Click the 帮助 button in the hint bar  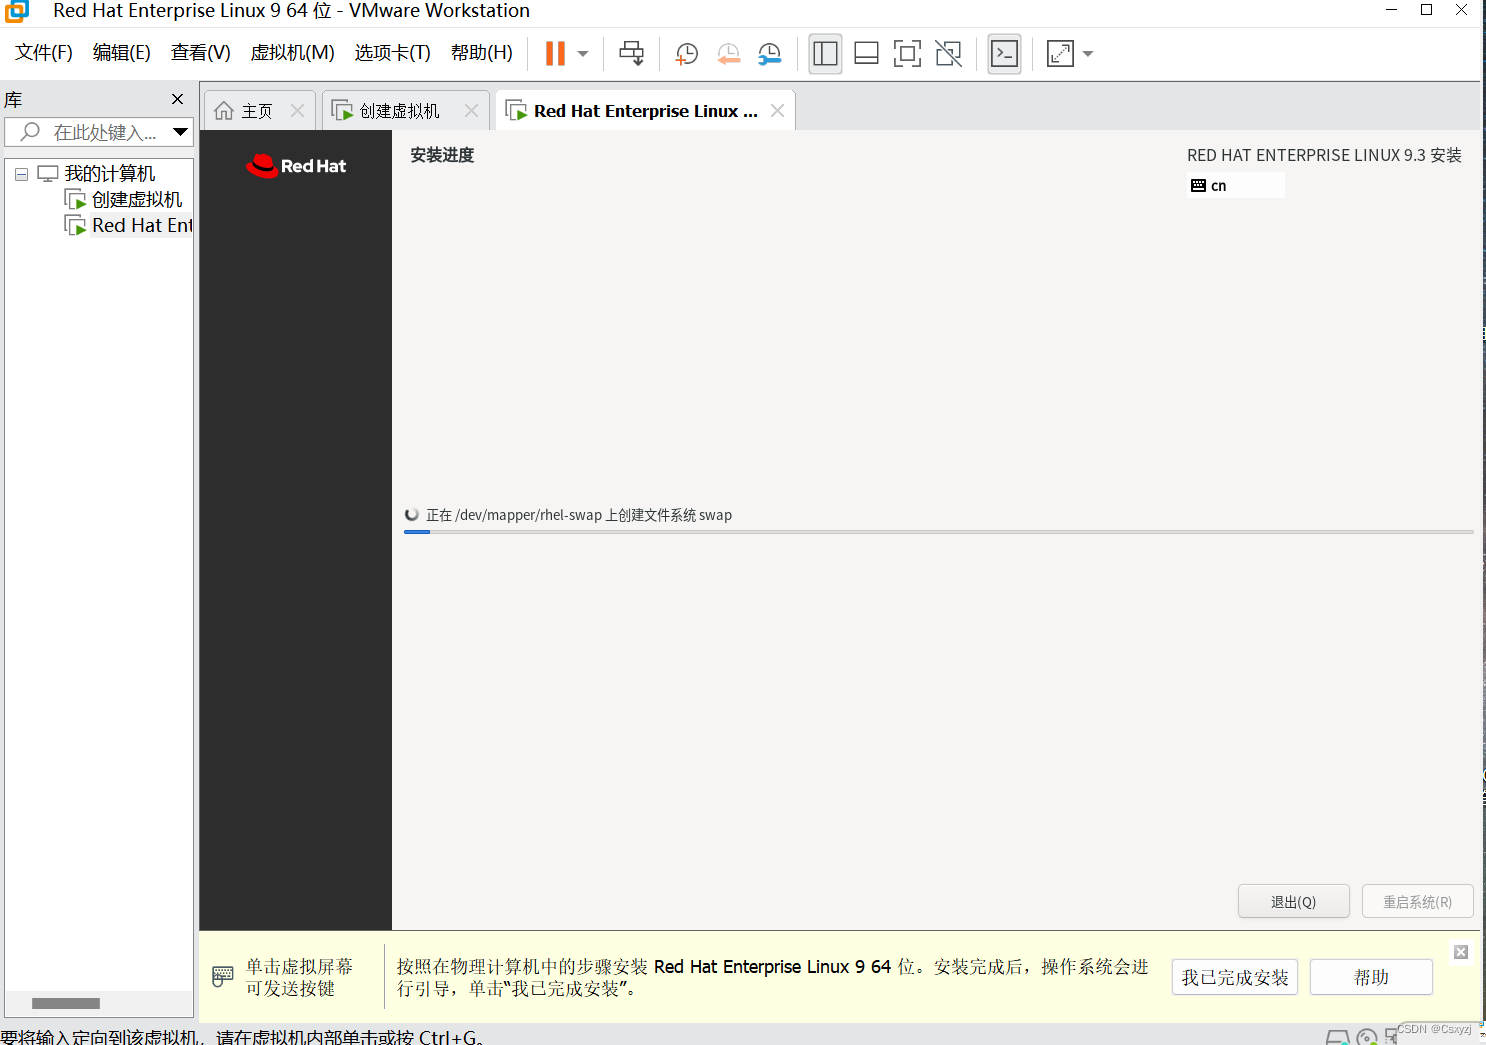click(1371, 977)
